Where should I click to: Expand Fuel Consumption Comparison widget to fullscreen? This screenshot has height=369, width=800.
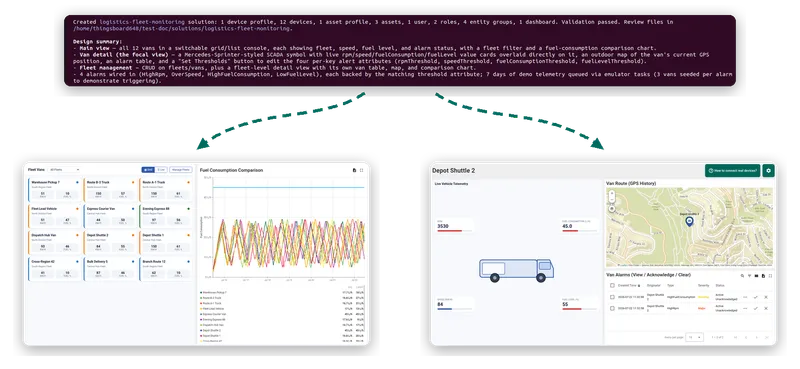point(362,170)
